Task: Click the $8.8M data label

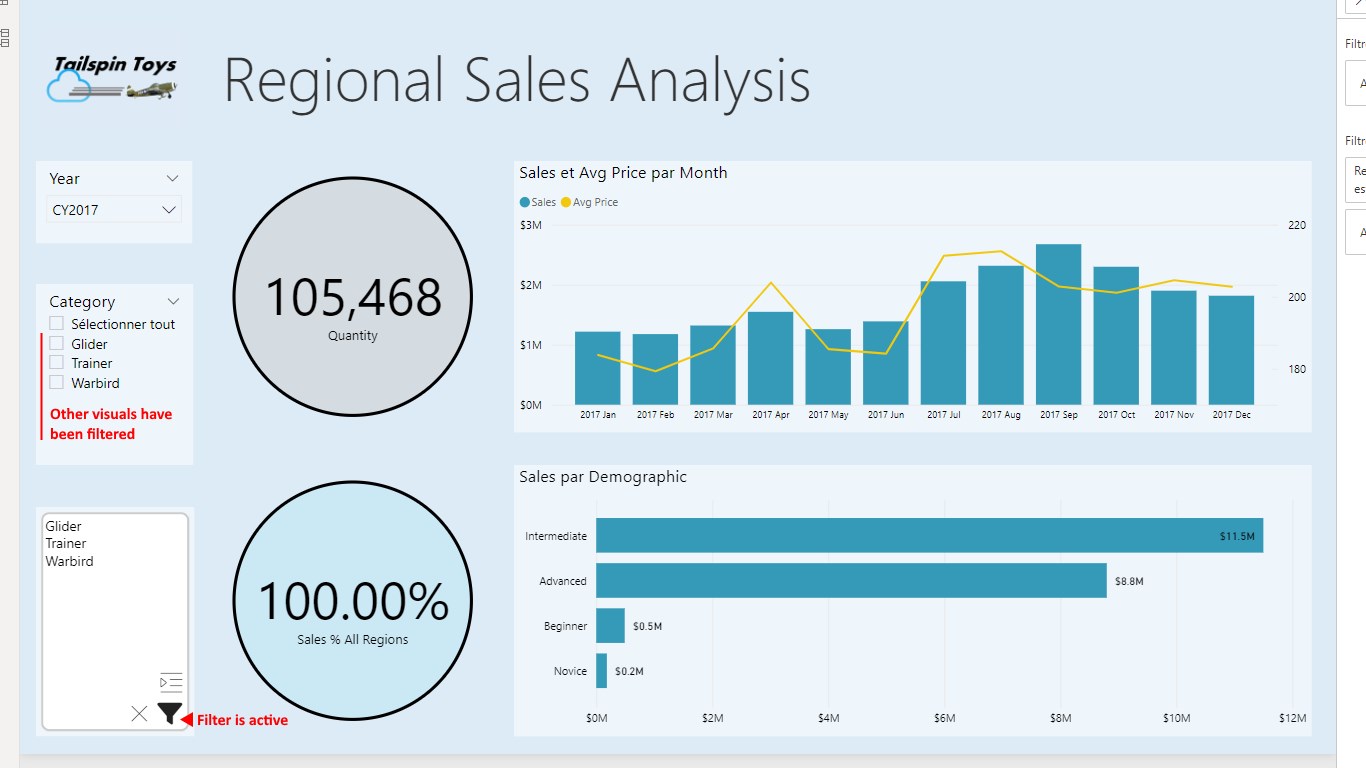Action: 1129,581
